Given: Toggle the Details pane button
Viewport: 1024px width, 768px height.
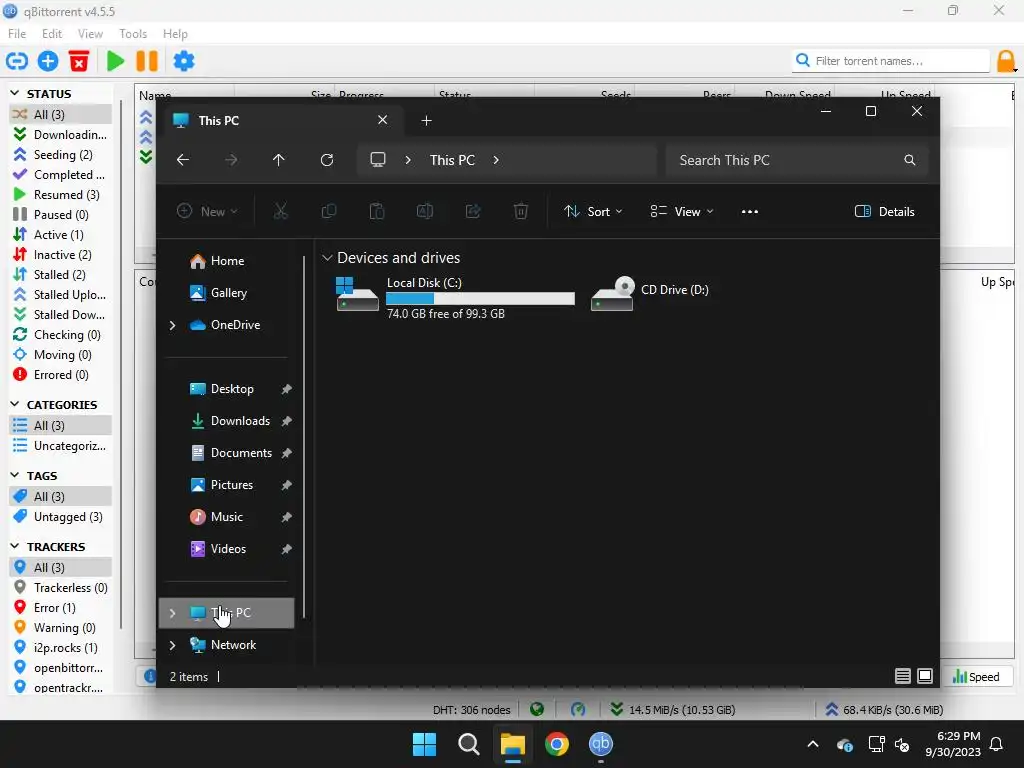Looking at the screenshot, I should tap(885, 212).
